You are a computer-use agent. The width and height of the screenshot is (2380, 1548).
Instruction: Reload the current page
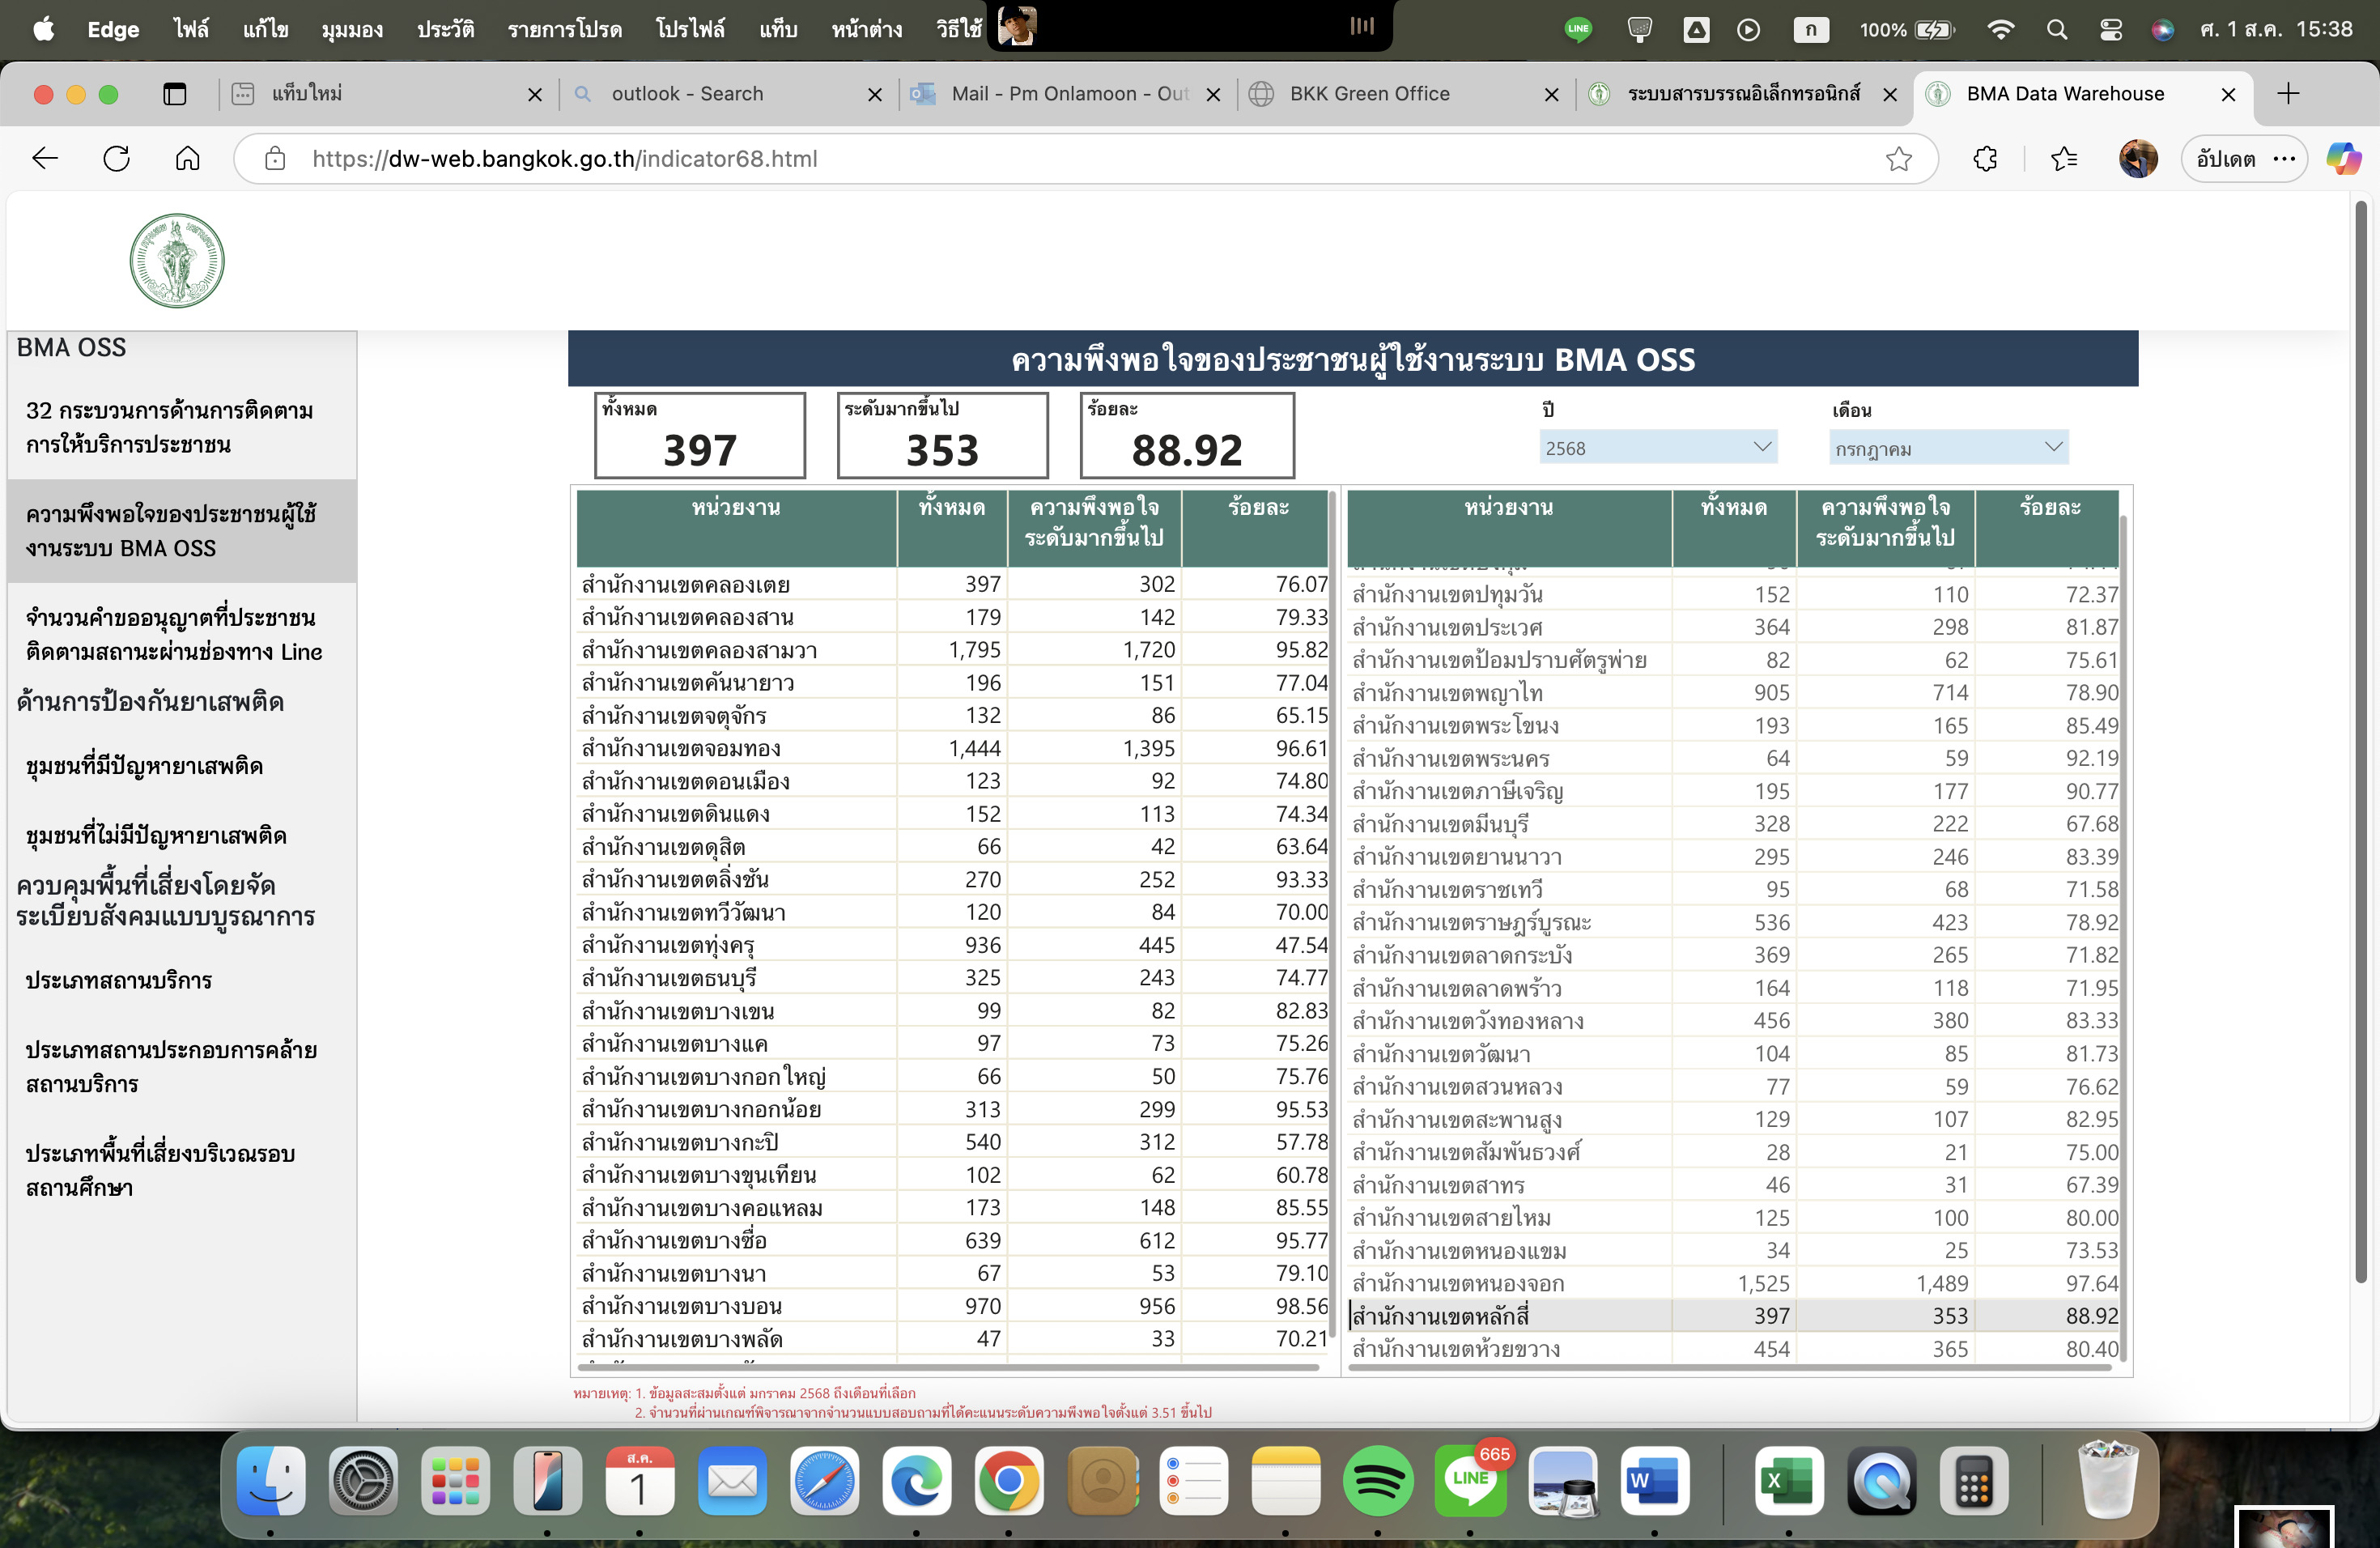[x=117, y=158]
